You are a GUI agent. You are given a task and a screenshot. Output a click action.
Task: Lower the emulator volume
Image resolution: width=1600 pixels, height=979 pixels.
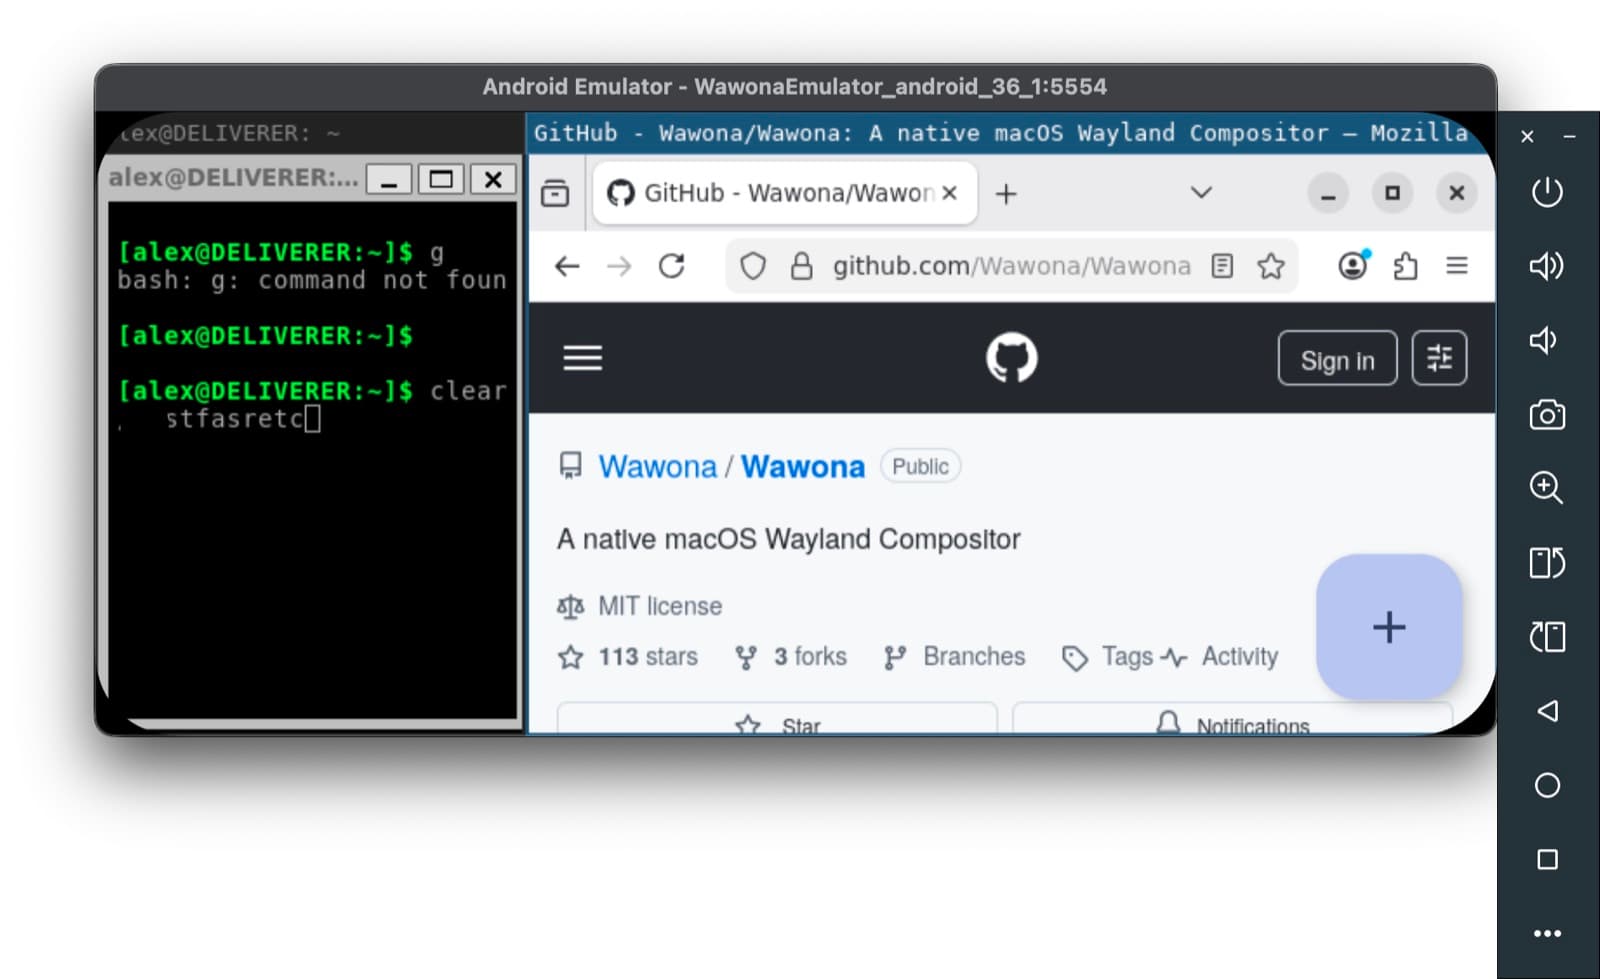(1545, 340)
